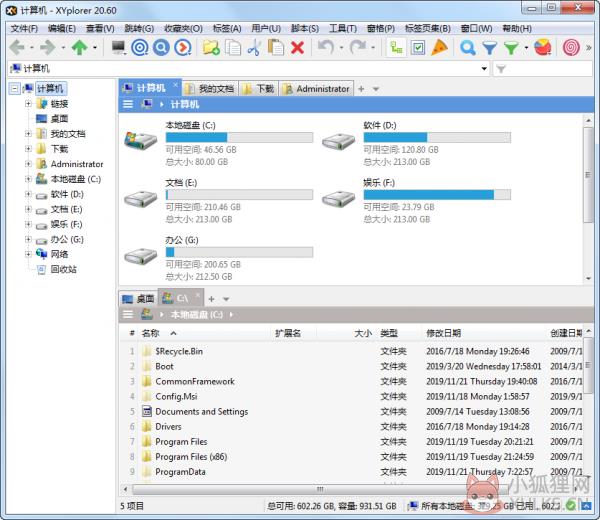Switch to the Administrator tab
This screenshot has height=520, width=600.
pyautogui.click(x=316, y=89)
